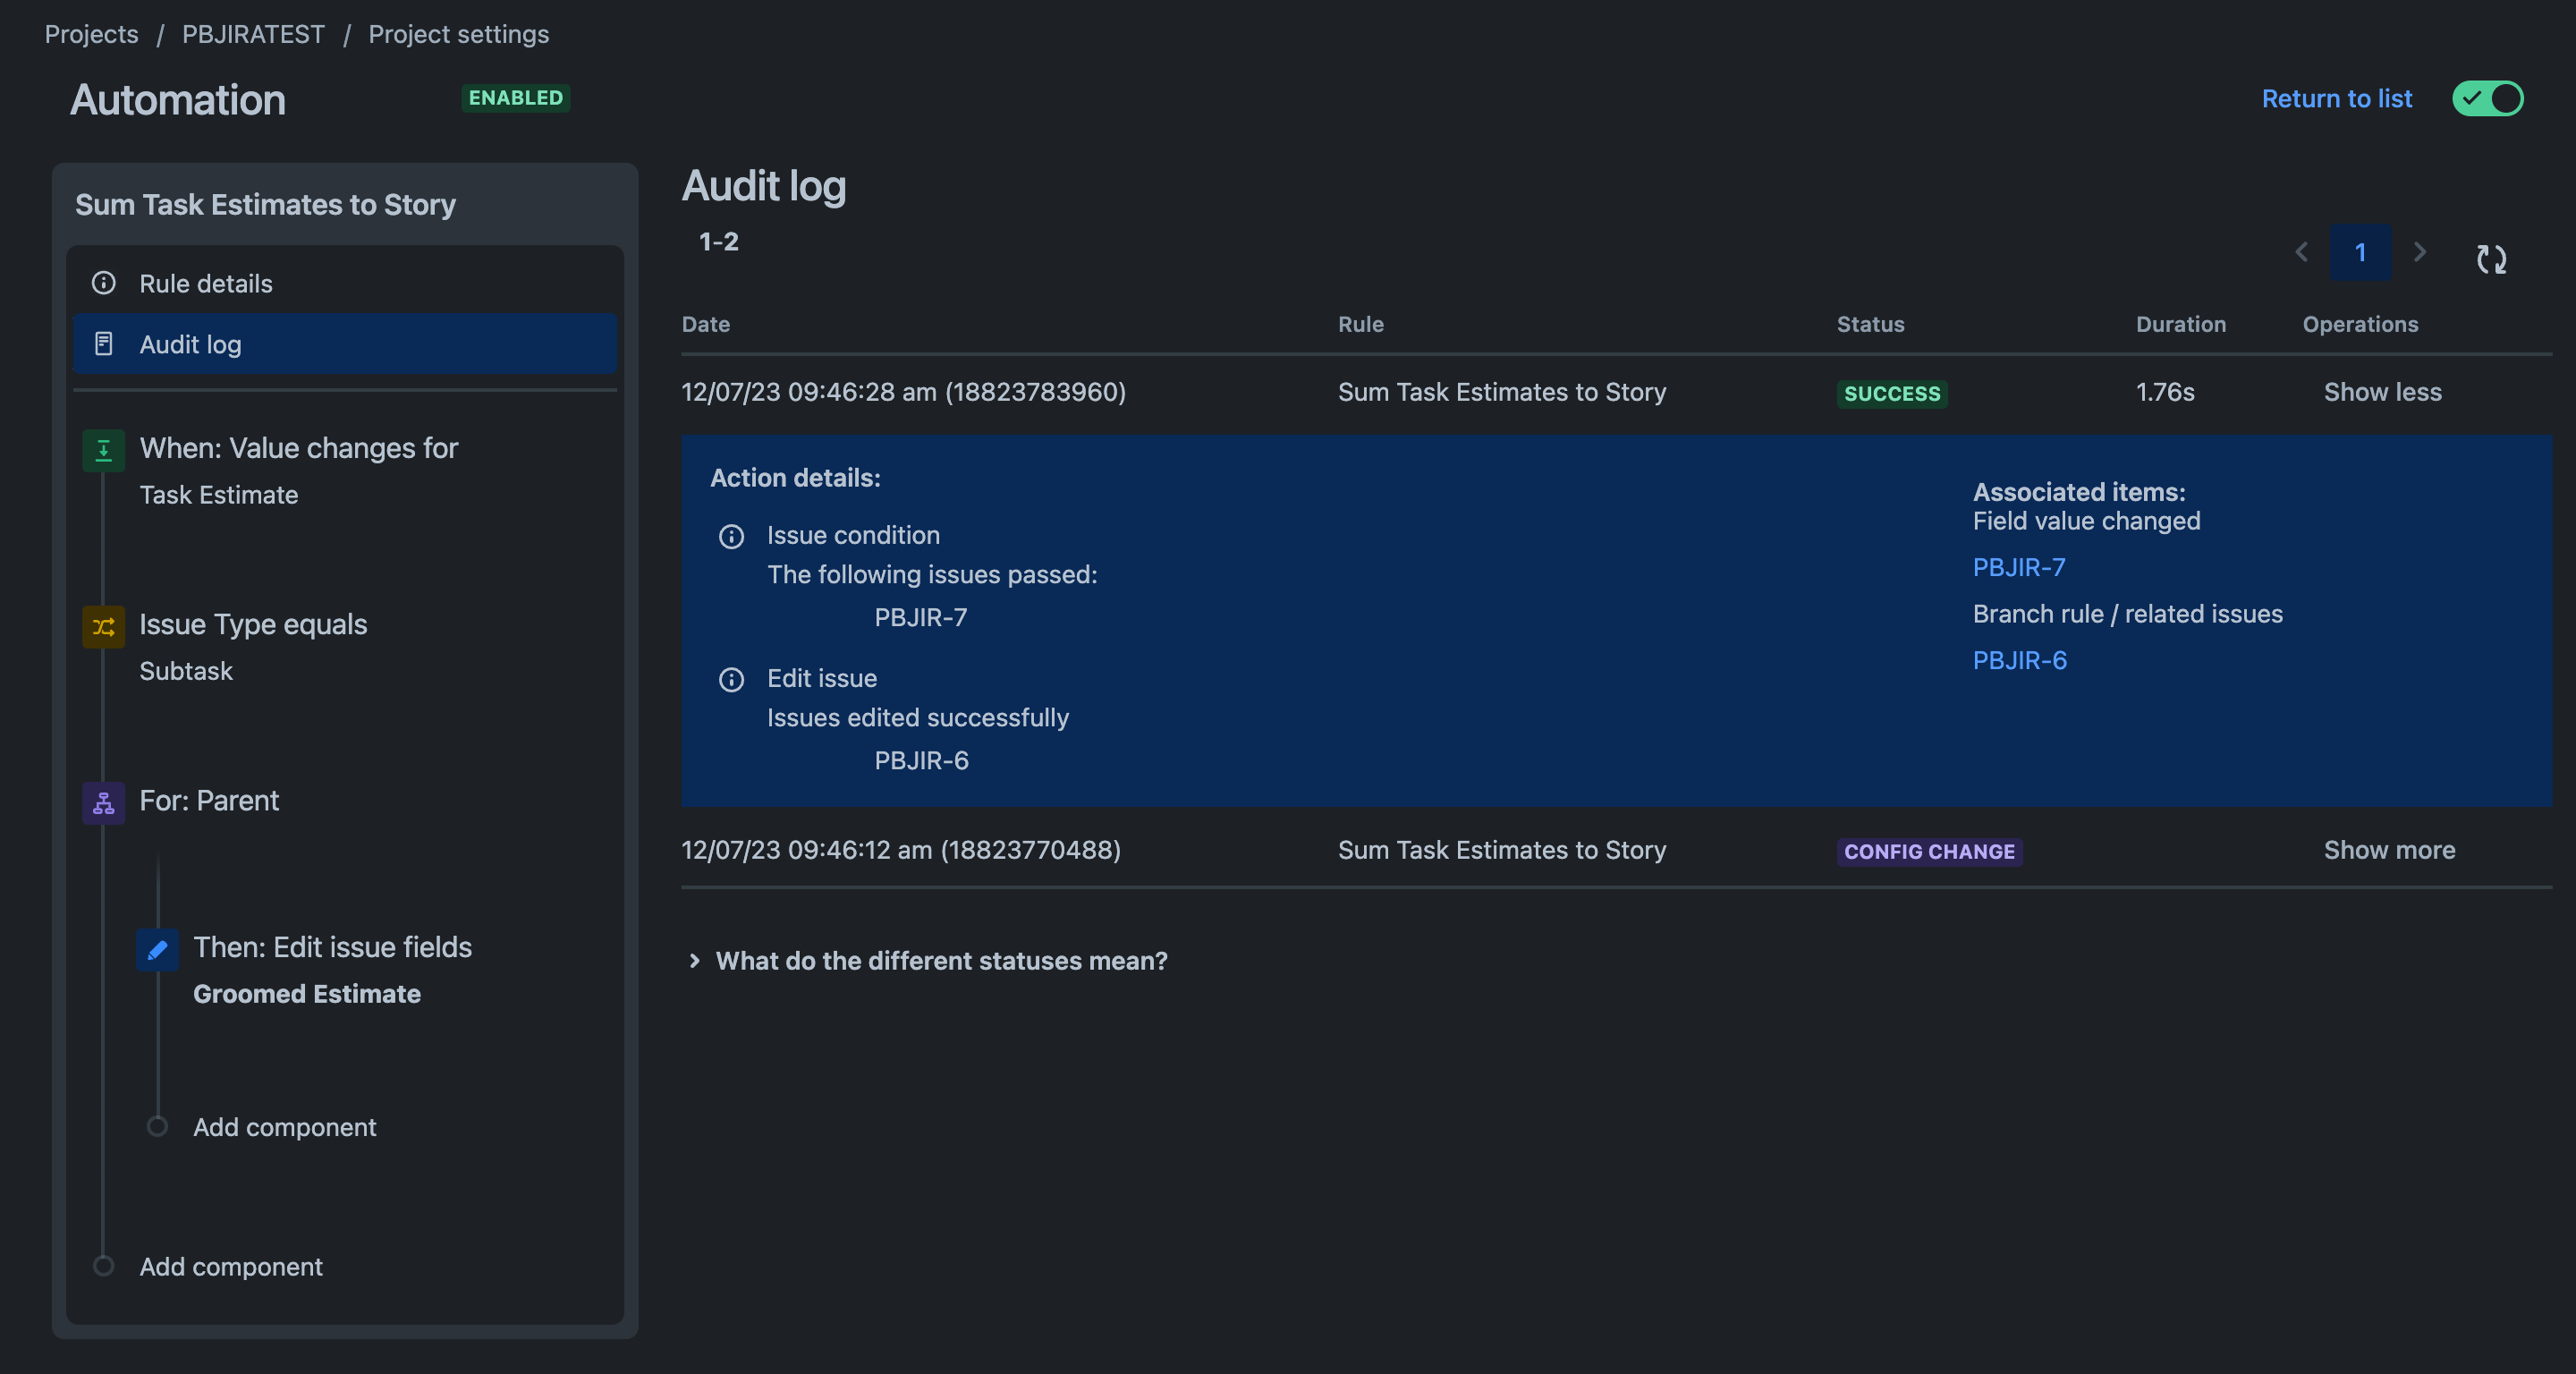The image size is (2576, 1374).
Task: Click the ENABLED status label
Action: 516,98
